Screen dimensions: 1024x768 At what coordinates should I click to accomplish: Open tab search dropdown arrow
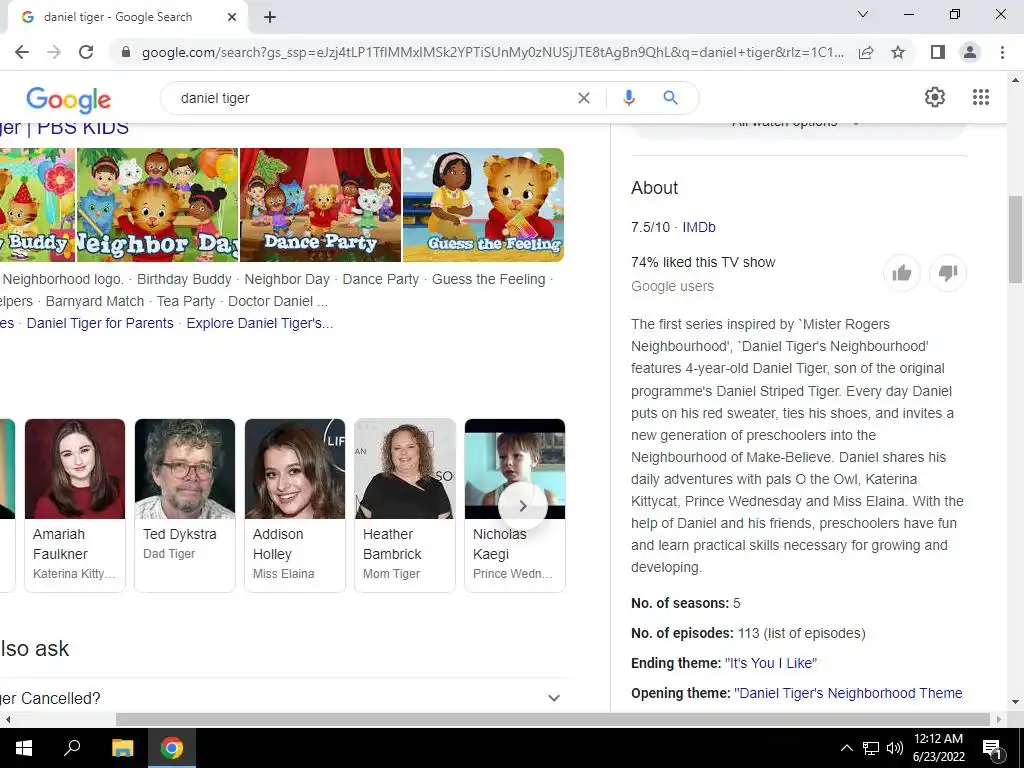(863, 14)
